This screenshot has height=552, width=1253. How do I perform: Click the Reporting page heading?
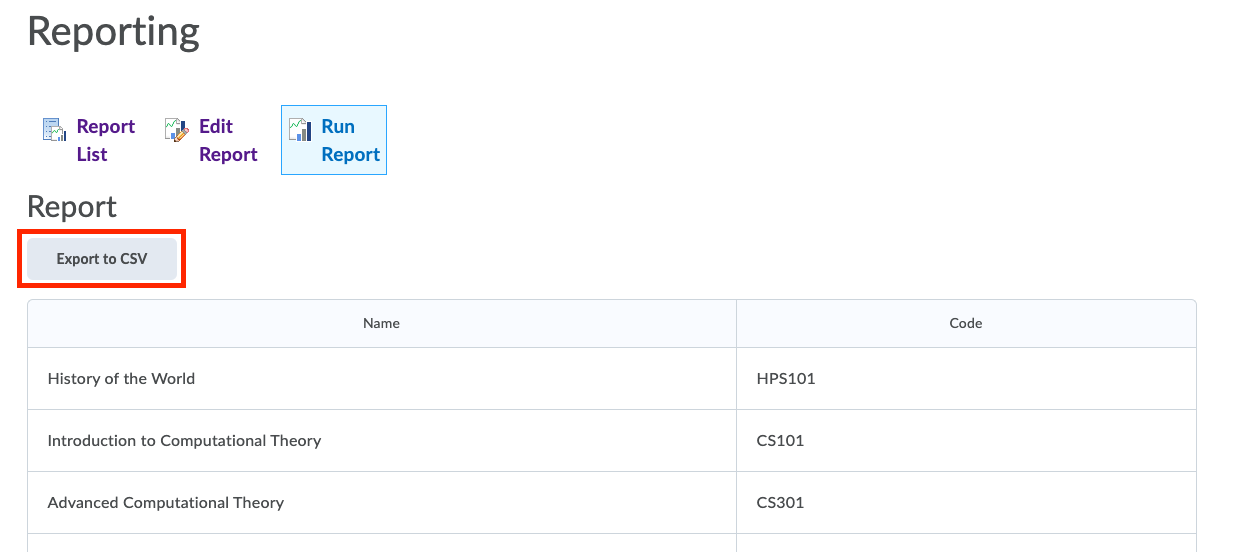(x=113, y=32)
